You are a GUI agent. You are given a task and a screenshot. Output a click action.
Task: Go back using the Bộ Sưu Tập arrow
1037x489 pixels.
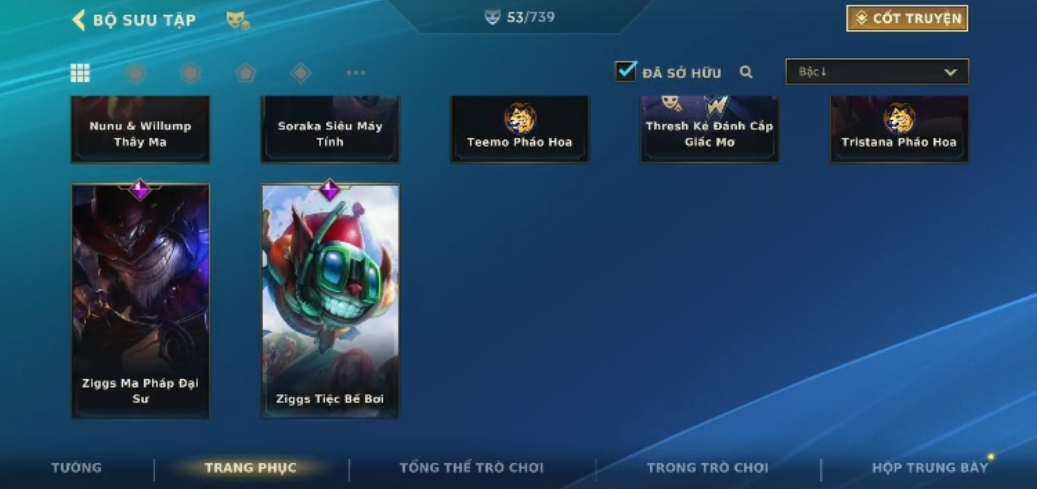point(79,20)
